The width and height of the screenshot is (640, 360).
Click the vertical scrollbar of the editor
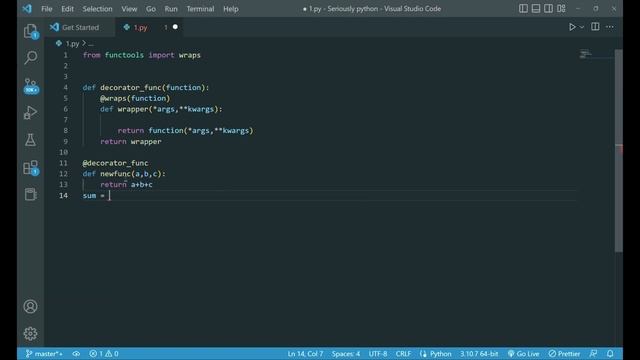pos(619,151)
